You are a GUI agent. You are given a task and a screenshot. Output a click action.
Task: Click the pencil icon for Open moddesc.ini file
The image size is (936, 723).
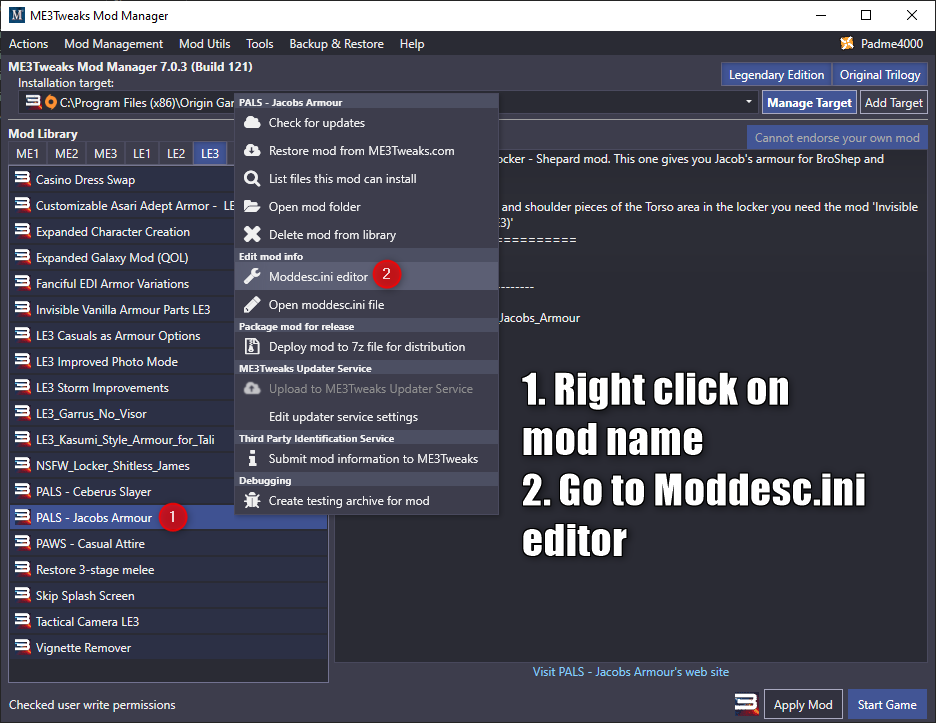click(253, 304)
